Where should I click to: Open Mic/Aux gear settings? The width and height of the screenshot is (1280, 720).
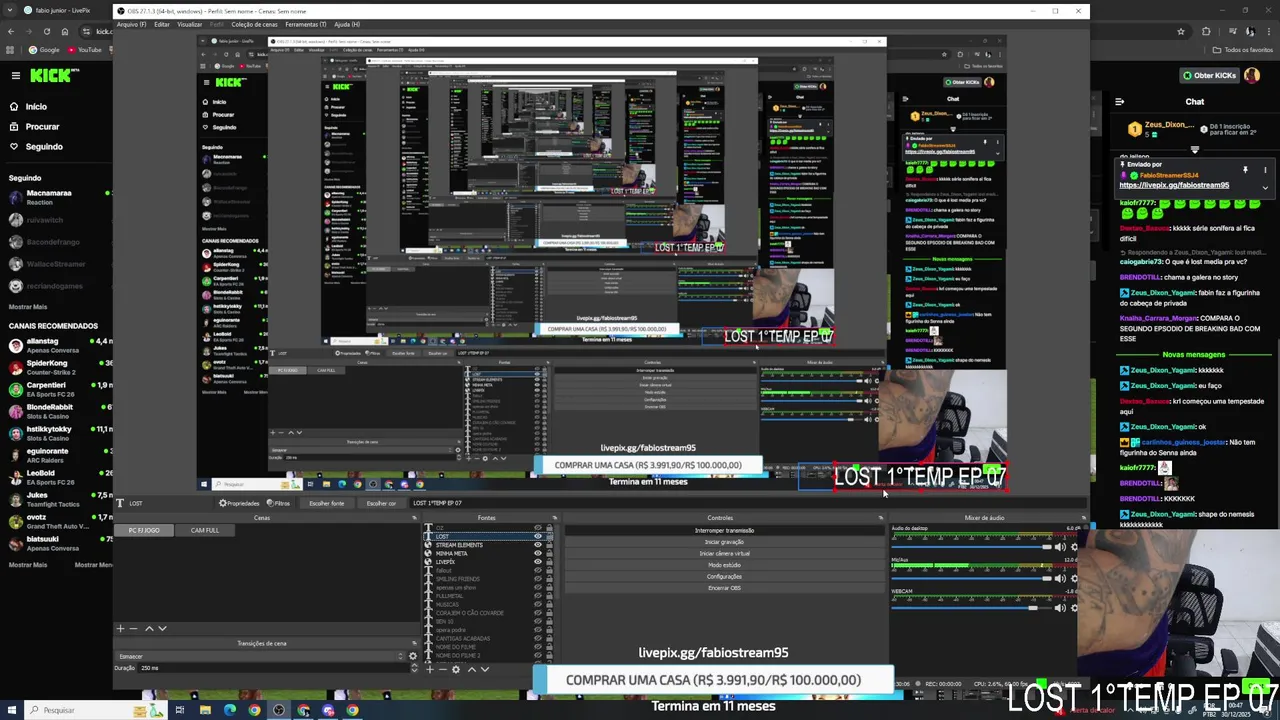[1074, 579]
